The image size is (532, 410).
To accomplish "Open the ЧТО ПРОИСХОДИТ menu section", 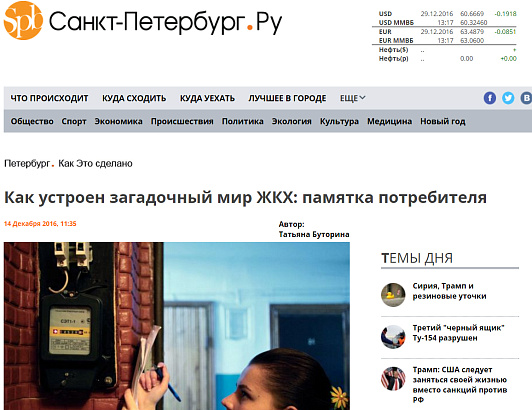I will coord(49,98).
